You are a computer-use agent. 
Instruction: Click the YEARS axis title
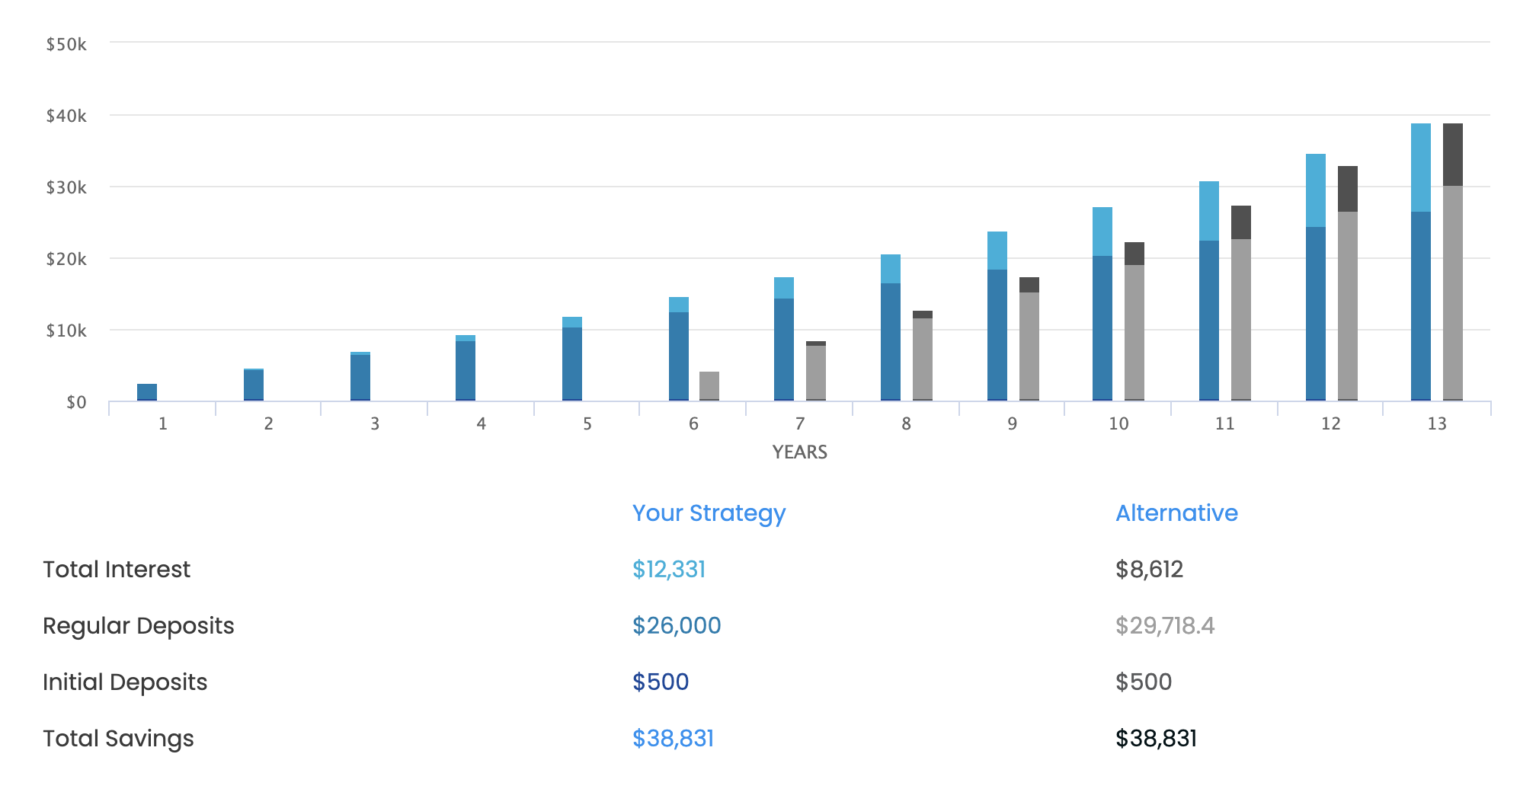[x=799, y=452]
